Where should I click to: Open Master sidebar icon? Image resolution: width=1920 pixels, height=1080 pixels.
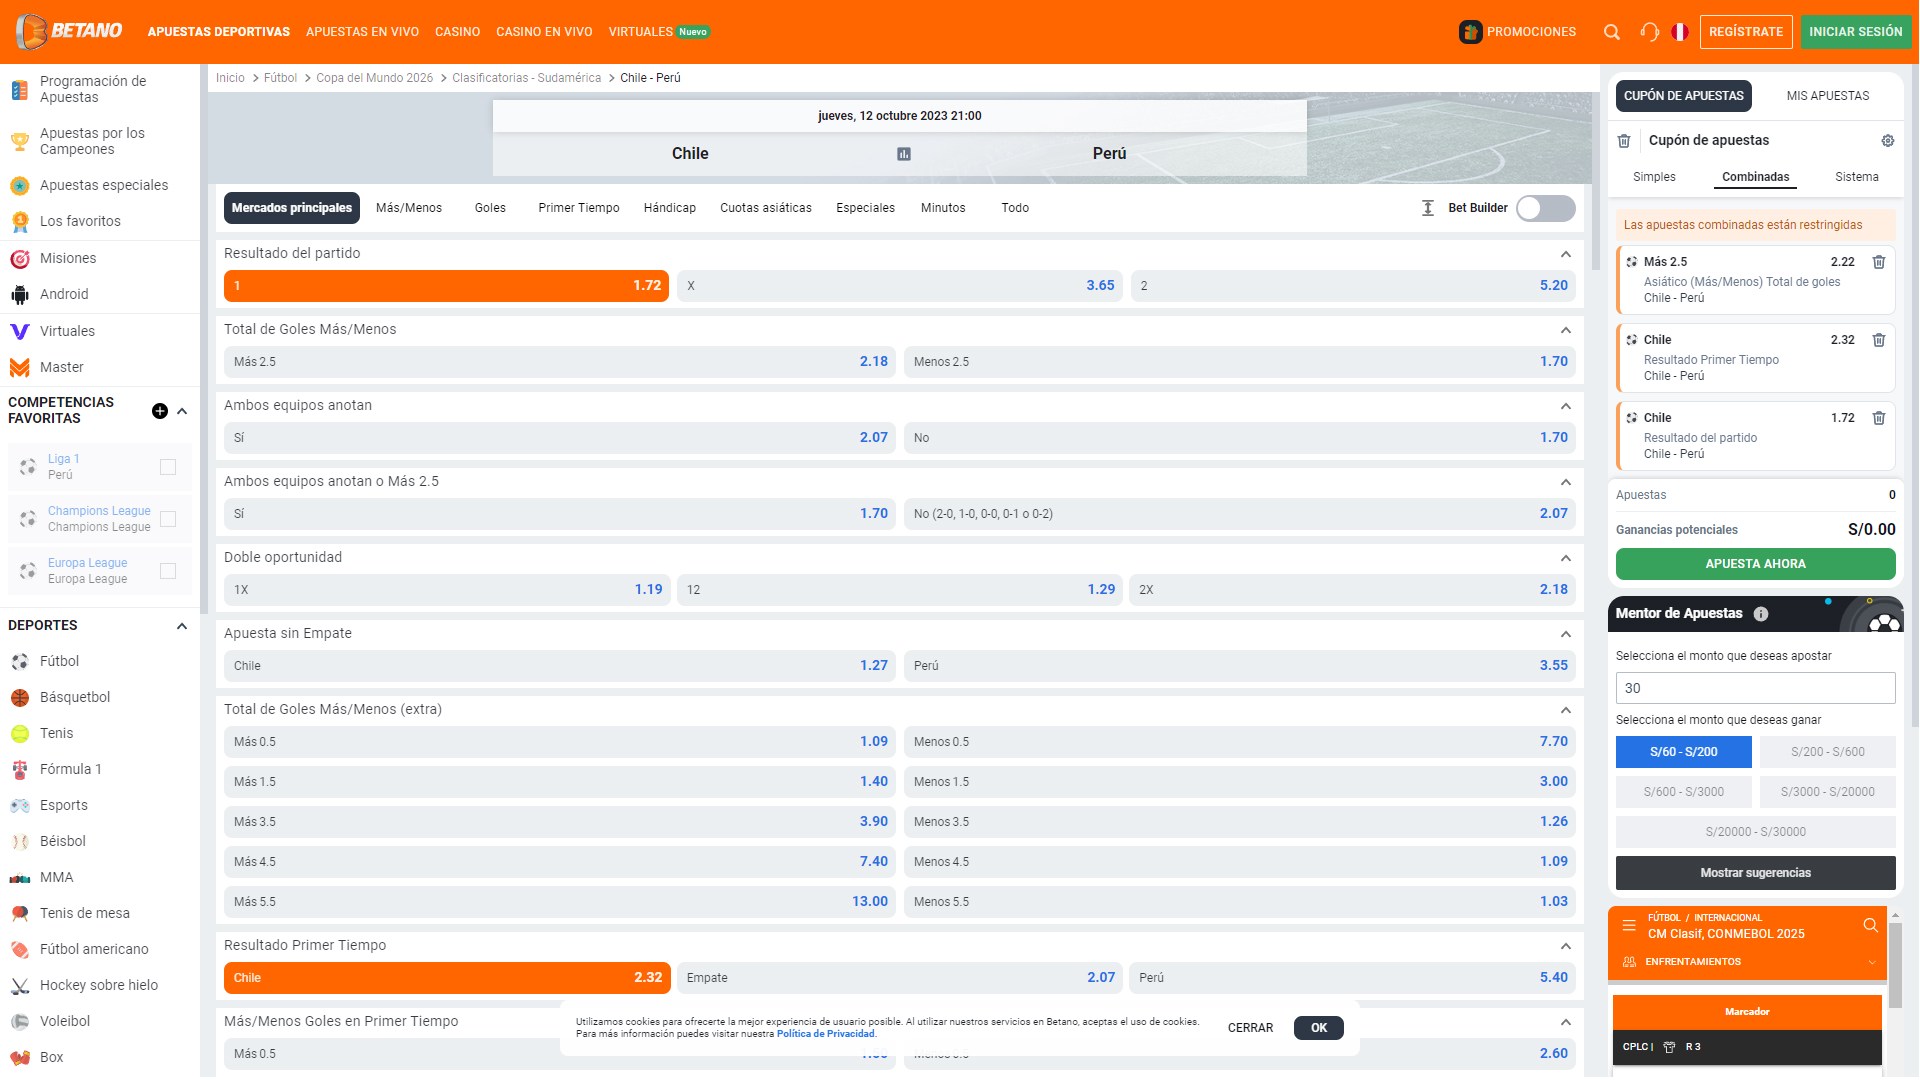[19, 368]
